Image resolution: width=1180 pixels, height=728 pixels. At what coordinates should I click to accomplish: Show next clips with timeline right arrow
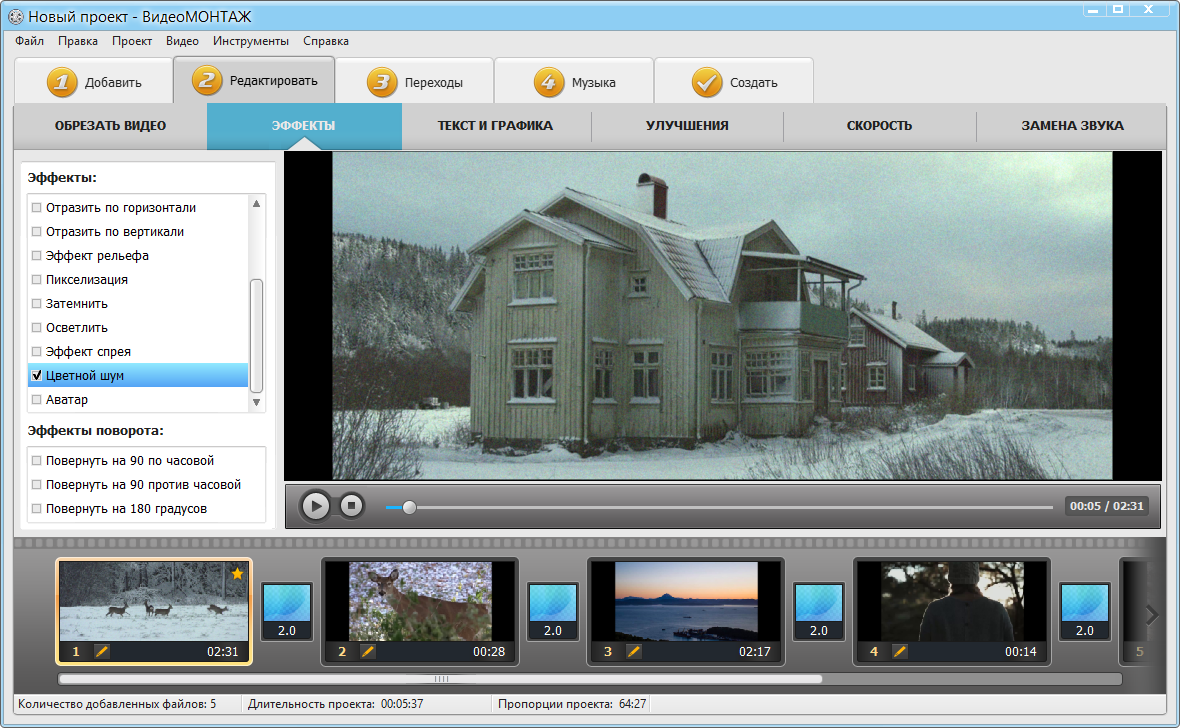click(1151, 615)
